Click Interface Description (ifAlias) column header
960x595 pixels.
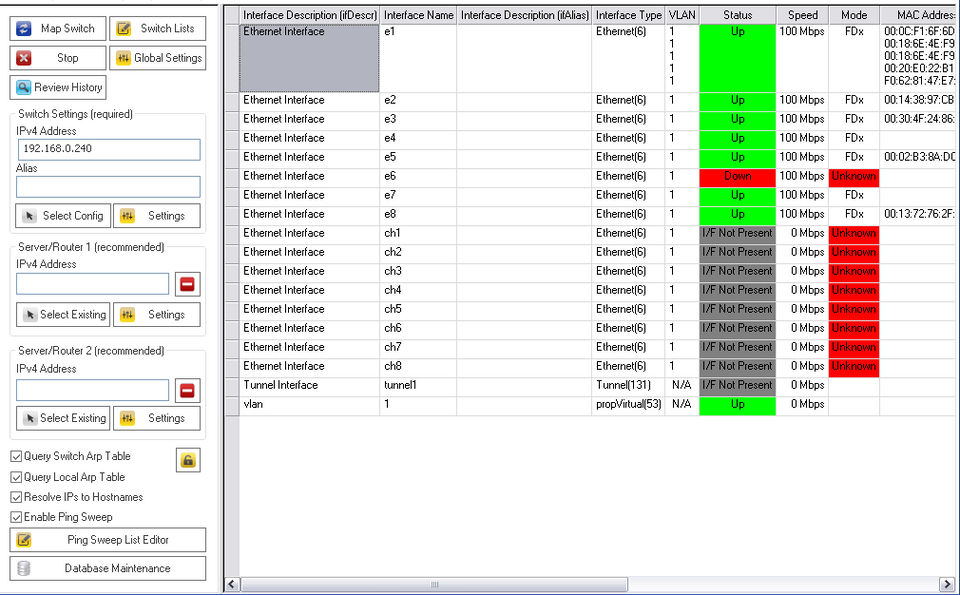525,15
